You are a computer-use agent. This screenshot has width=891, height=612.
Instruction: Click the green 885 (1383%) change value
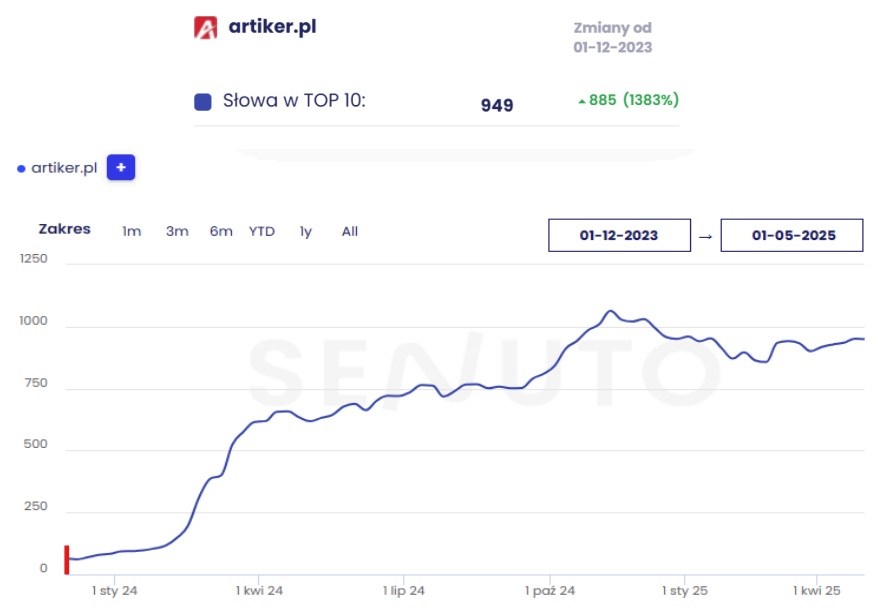628,100
